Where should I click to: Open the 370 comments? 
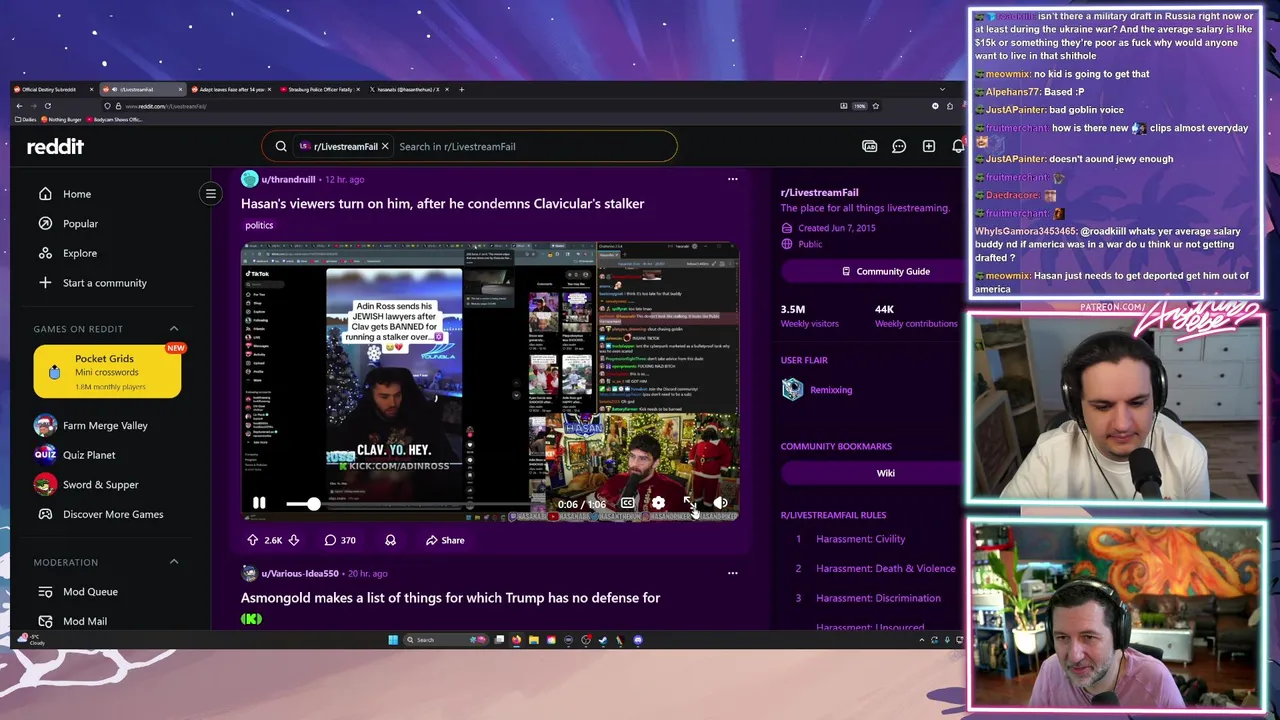(x=339, y=540)
